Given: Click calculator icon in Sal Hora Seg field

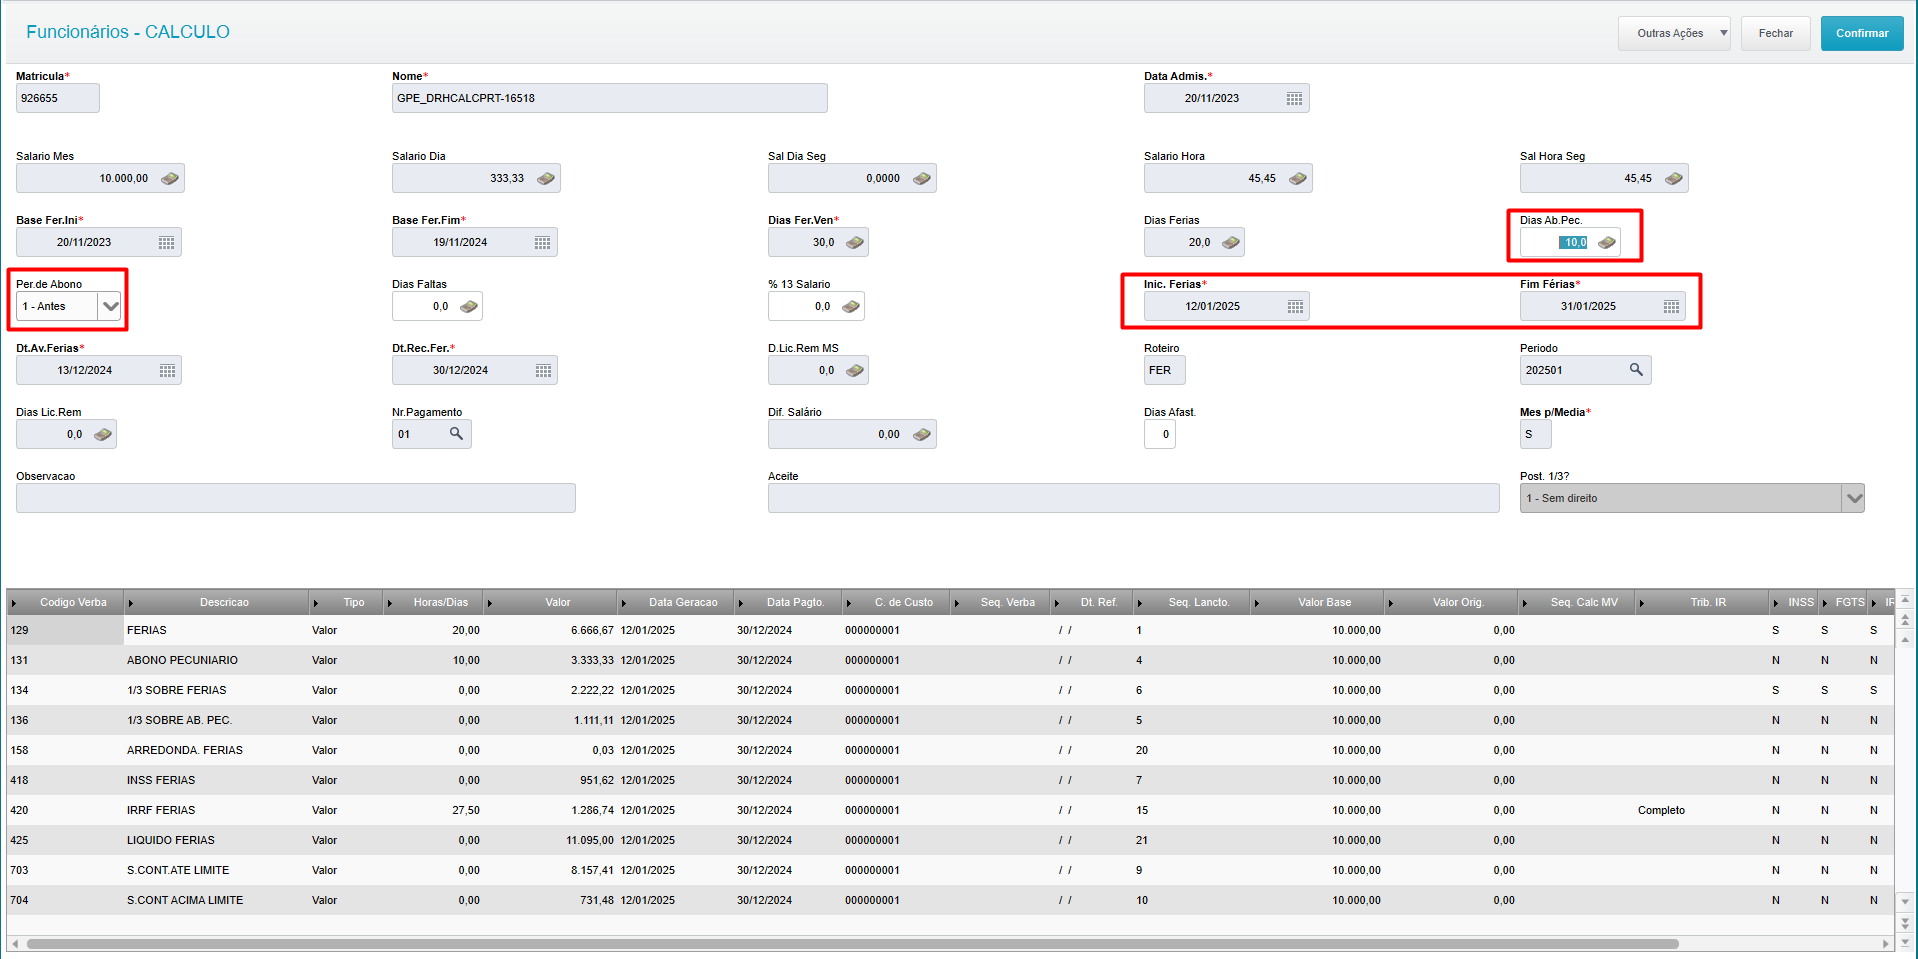Looking at the screenshot, I should pos(1674,178).
